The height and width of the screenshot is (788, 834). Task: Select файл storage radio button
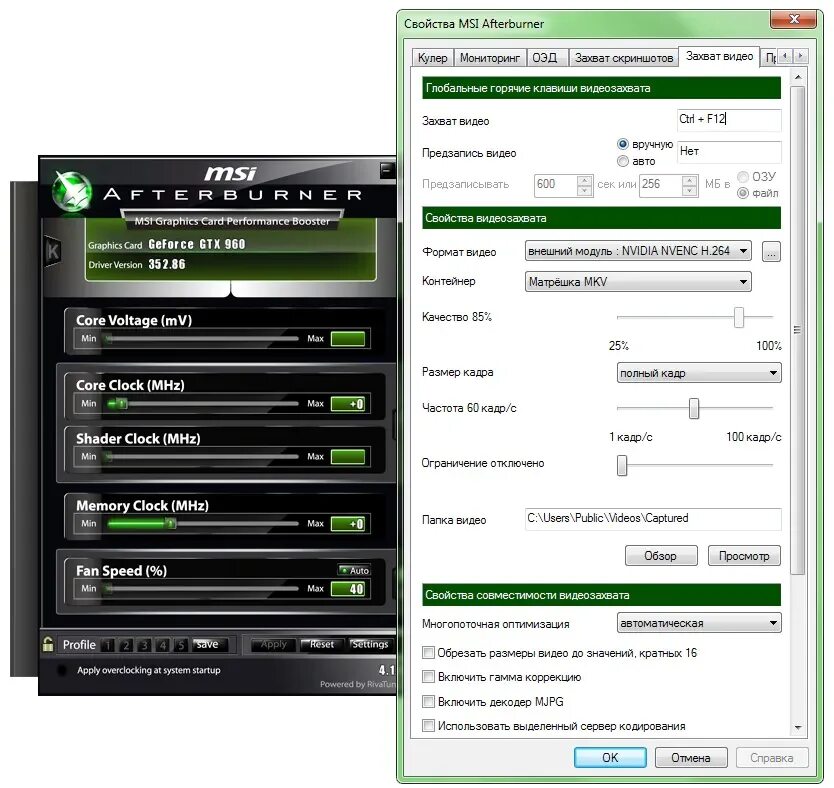coord(743,192)
